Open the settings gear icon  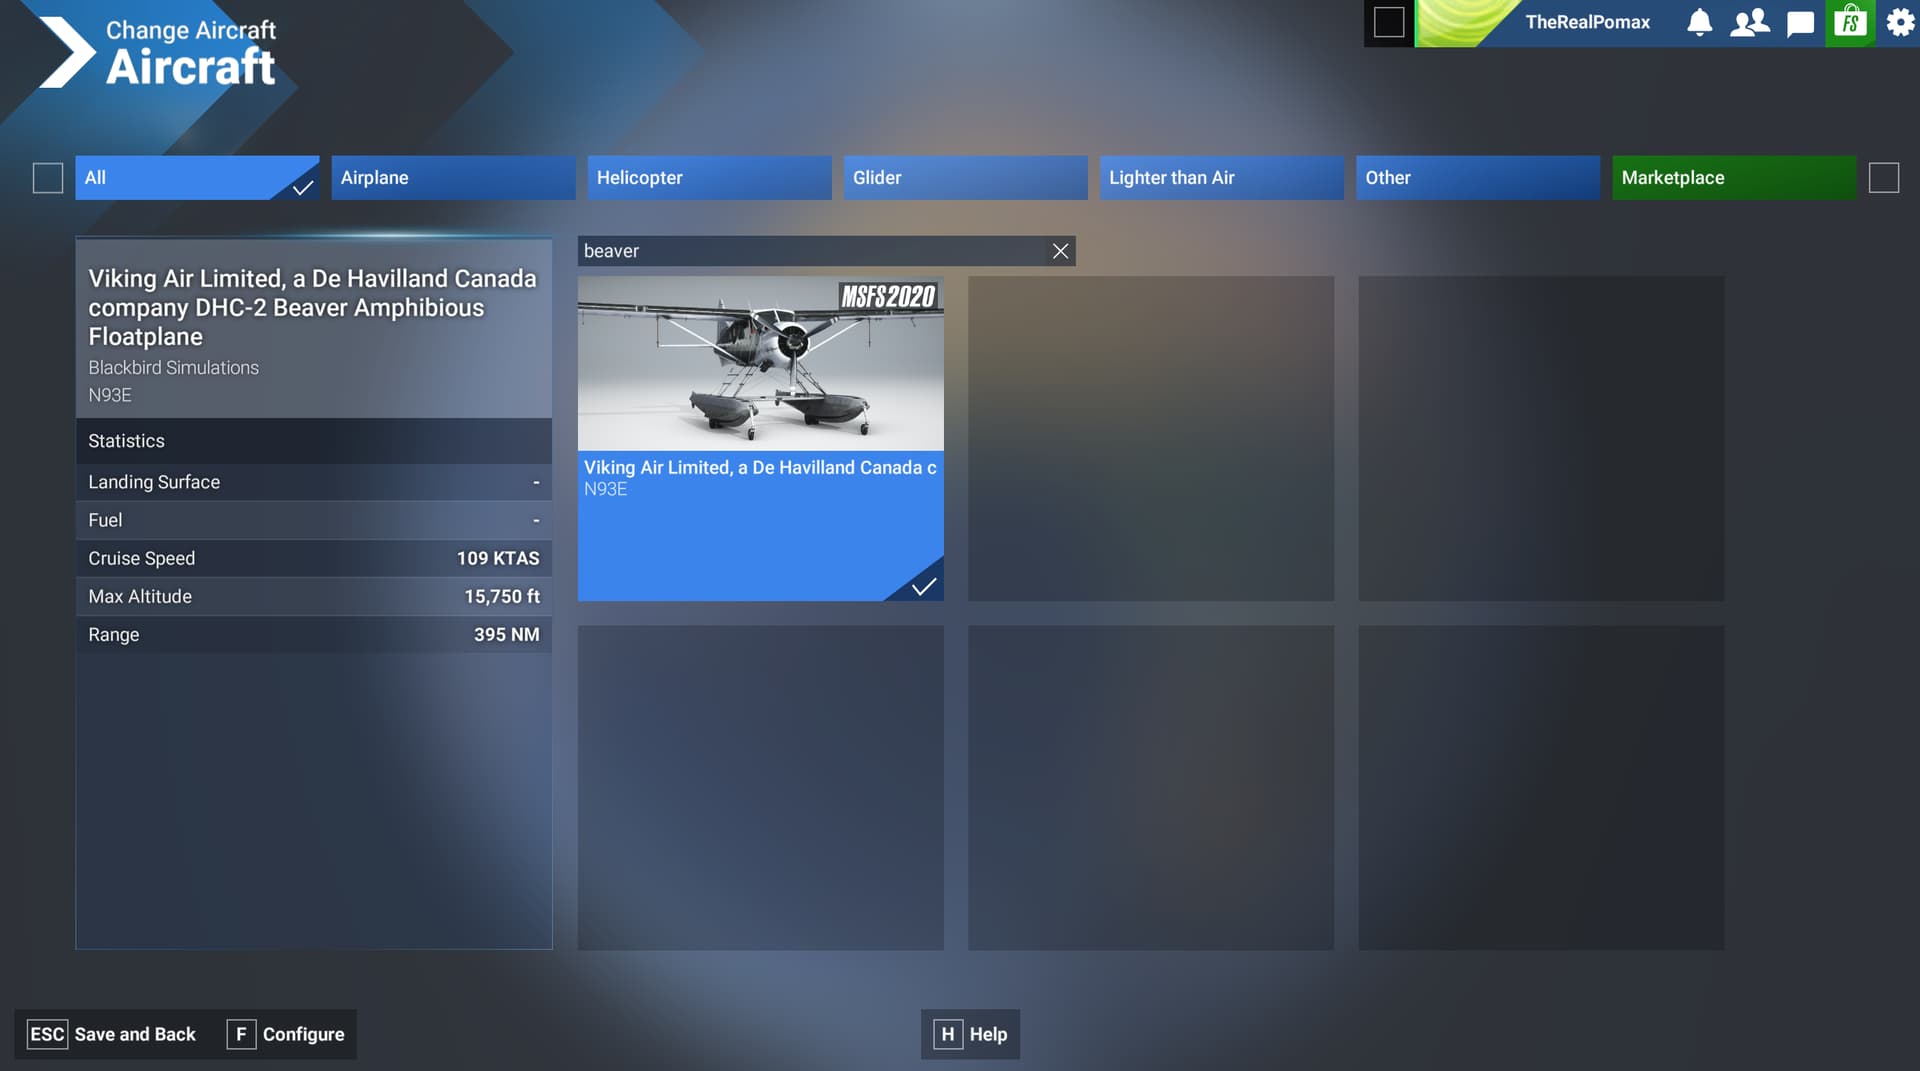click(x=1900, y=22)
